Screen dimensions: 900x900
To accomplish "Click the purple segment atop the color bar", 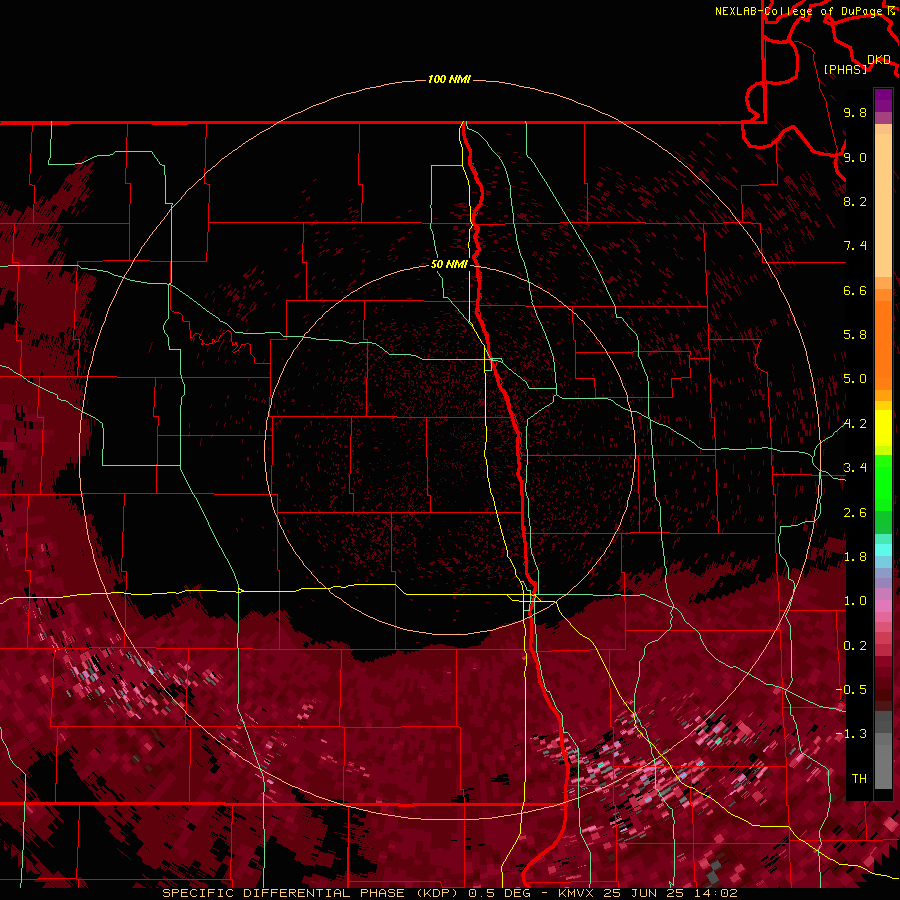I will coord(883,100).
